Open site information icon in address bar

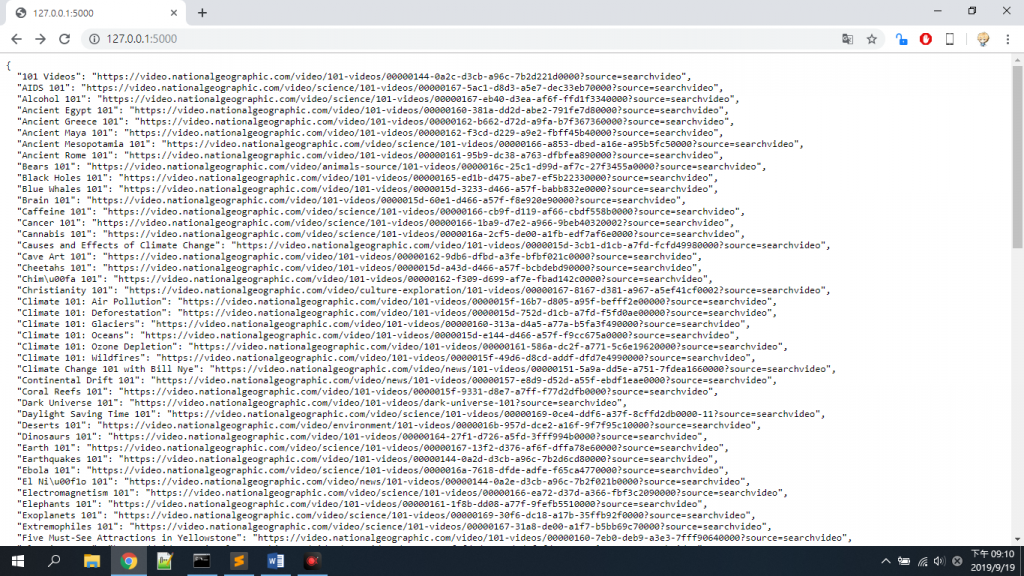pyautogui.click(x=94, y=39)
